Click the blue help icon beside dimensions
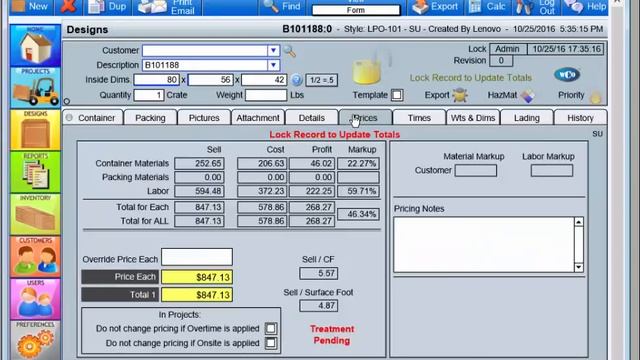The image size is (640, 360). 297,80
